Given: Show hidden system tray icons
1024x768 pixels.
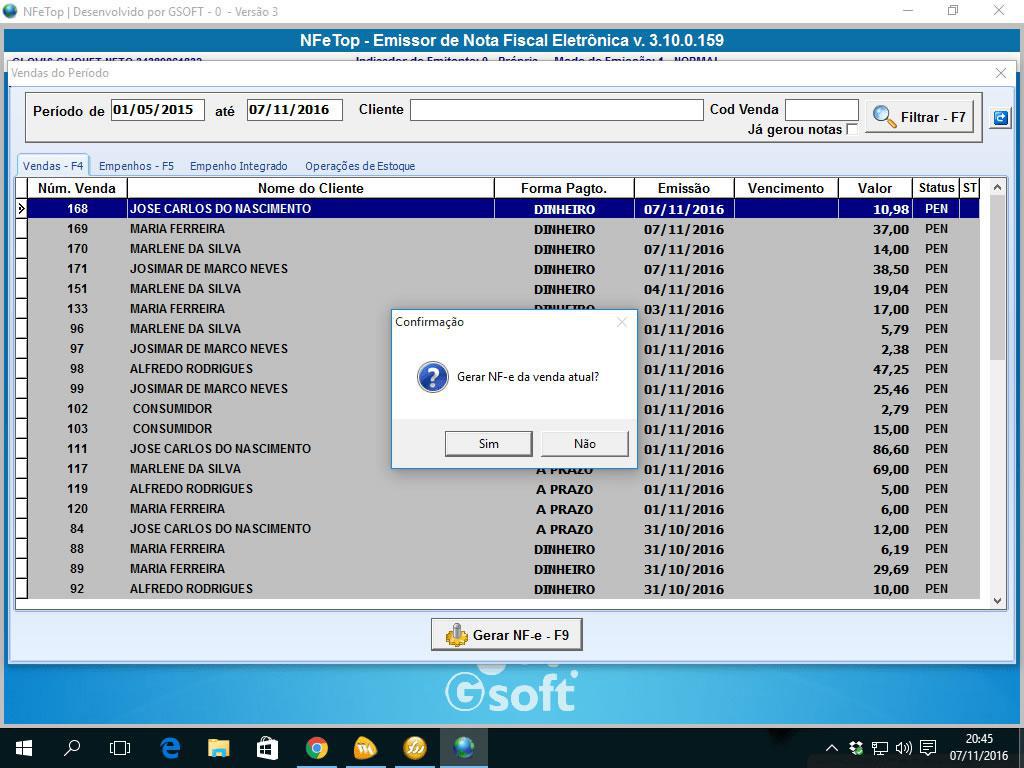Looking at the screenshot, I should point(831,748).
